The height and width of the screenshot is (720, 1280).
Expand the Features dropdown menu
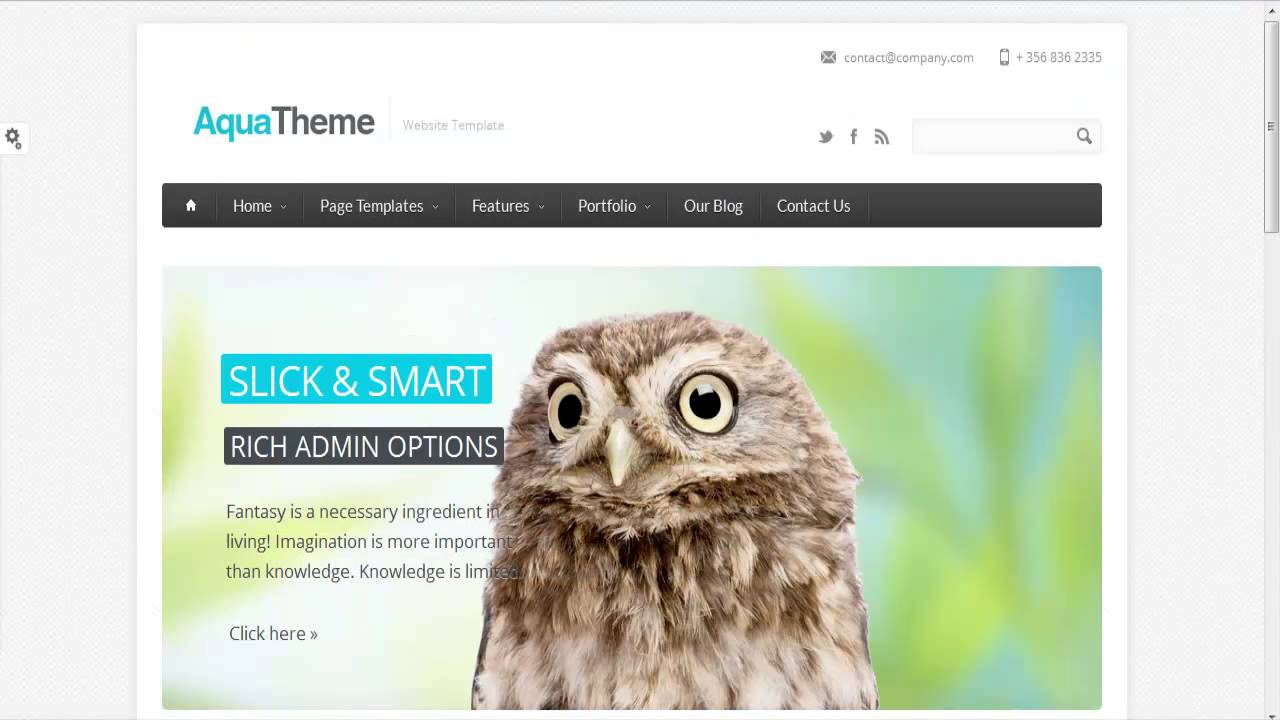click(x=508, y=206)
